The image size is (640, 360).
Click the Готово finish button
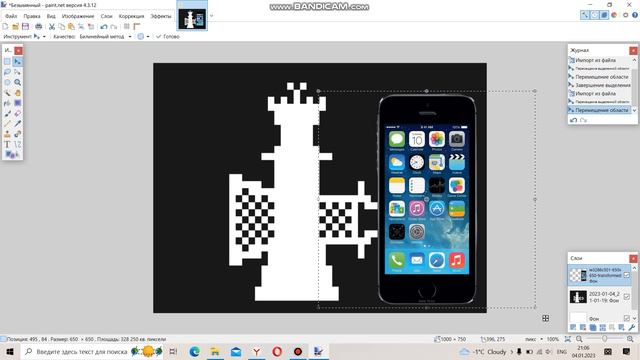168,36
